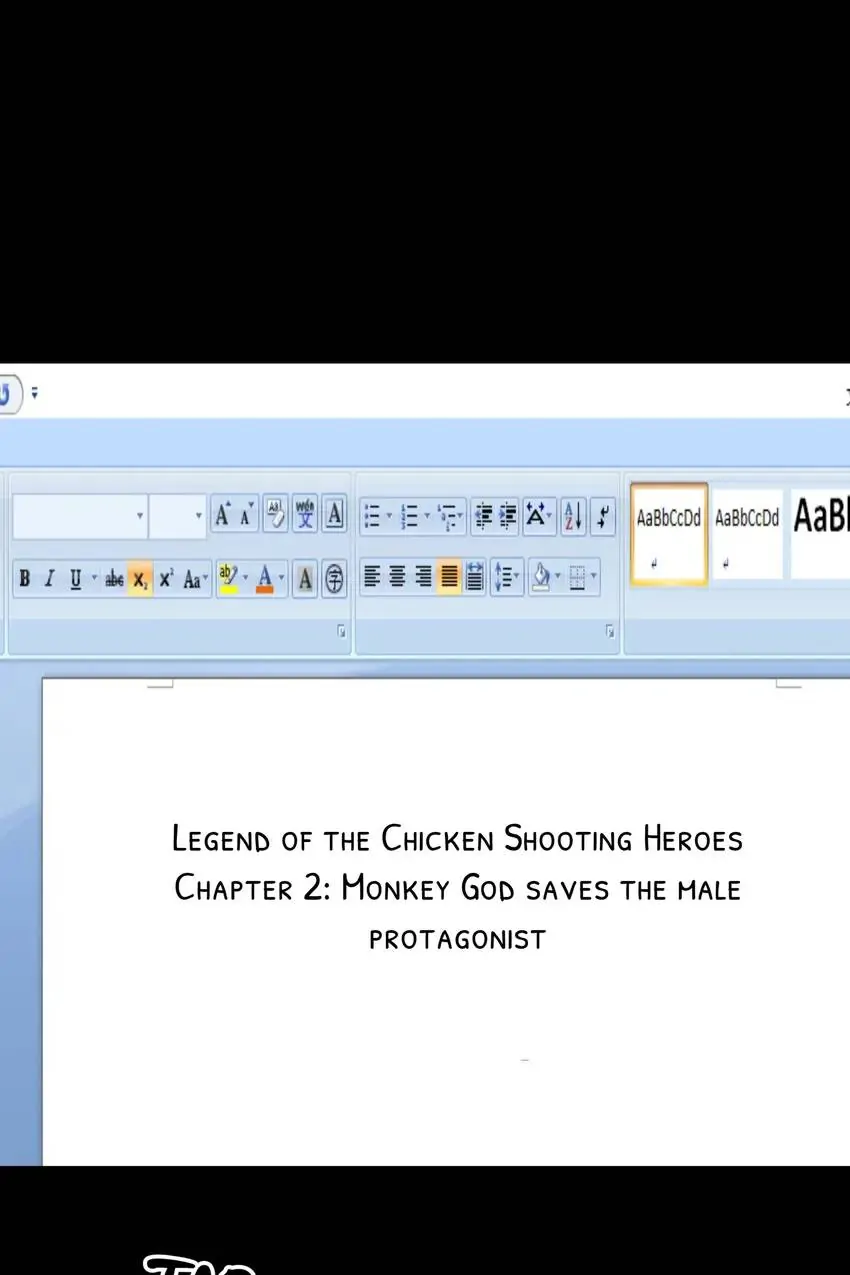Center align the paragraph

click(398, 577)
